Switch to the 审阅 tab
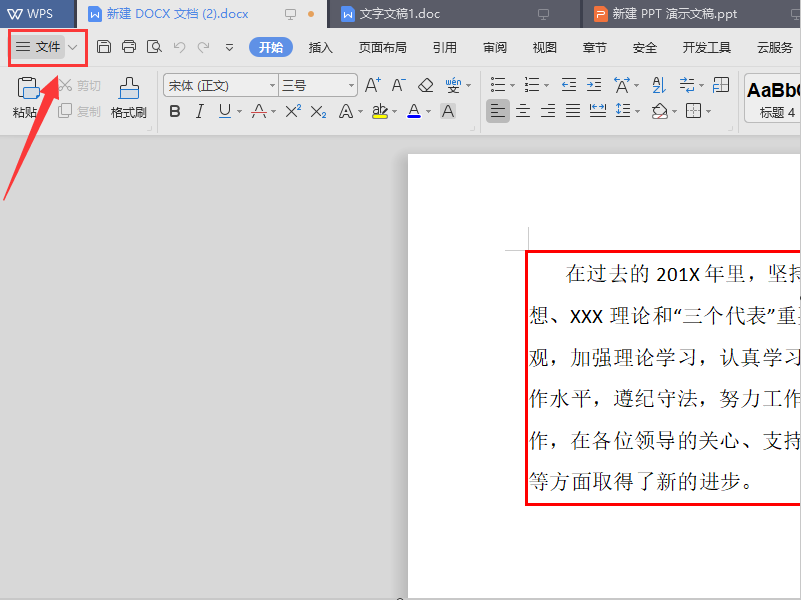Image resolution: width=801 pixels, height=600 pixels. point(494,47)
